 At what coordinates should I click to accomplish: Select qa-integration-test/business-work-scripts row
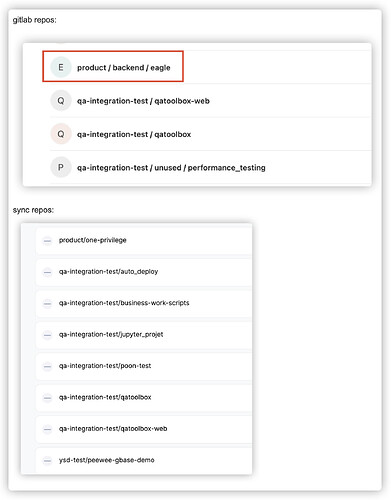point(144,303)
